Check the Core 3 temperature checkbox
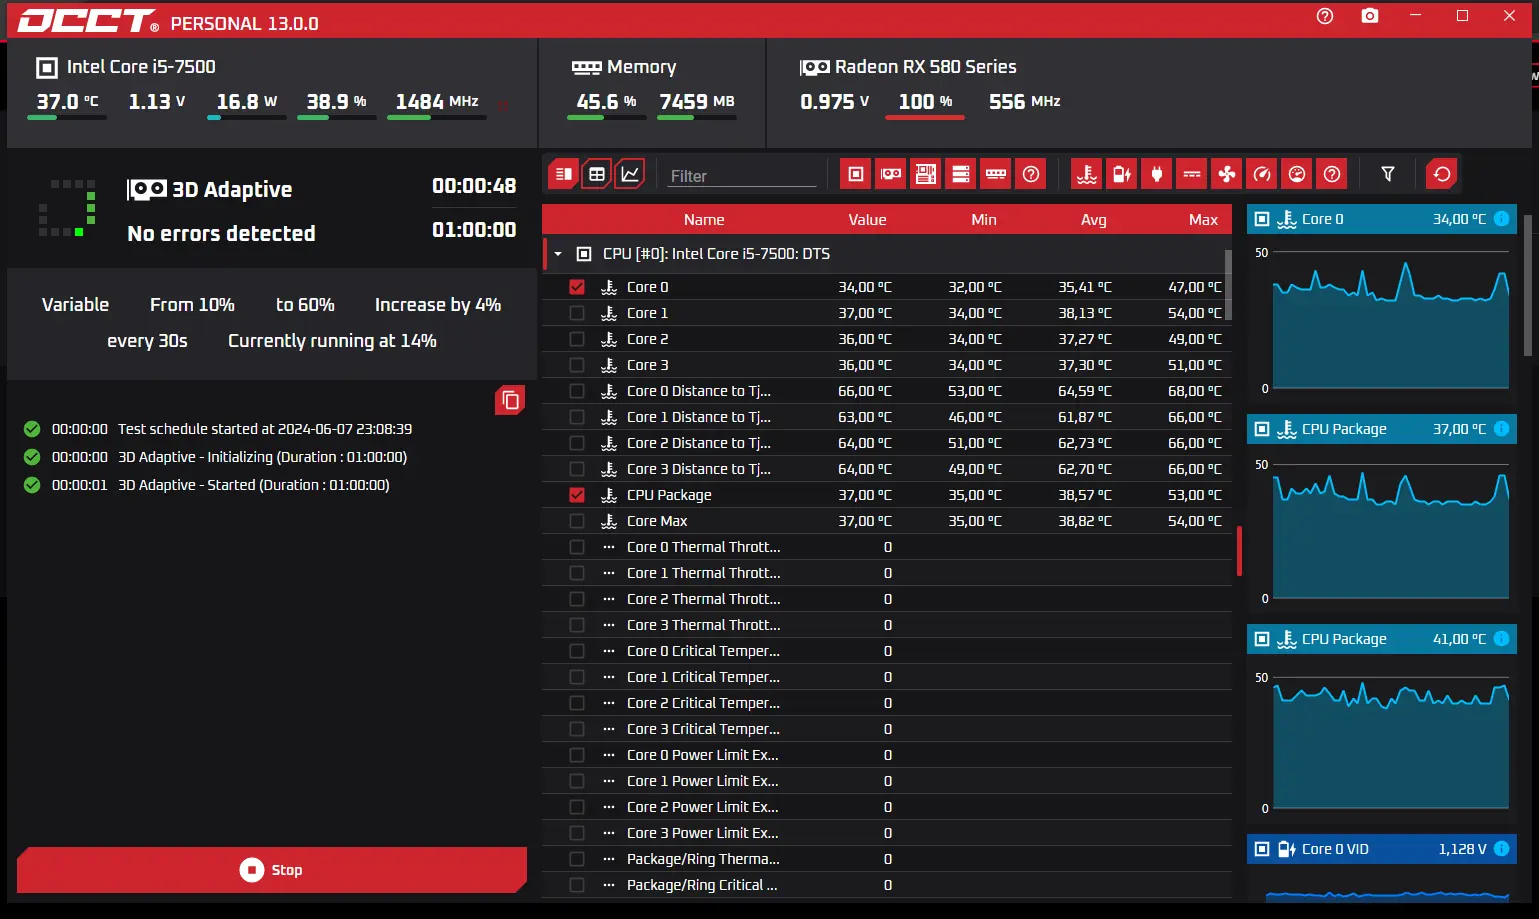1539x919 pixels. (577, 365)
